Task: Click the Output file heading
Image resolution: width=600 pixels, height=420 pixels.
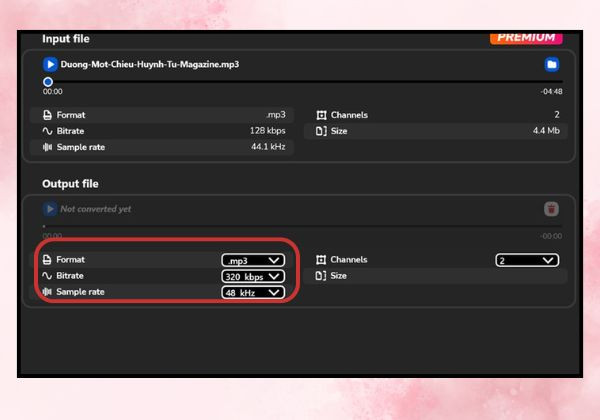Action: point(70,184)
